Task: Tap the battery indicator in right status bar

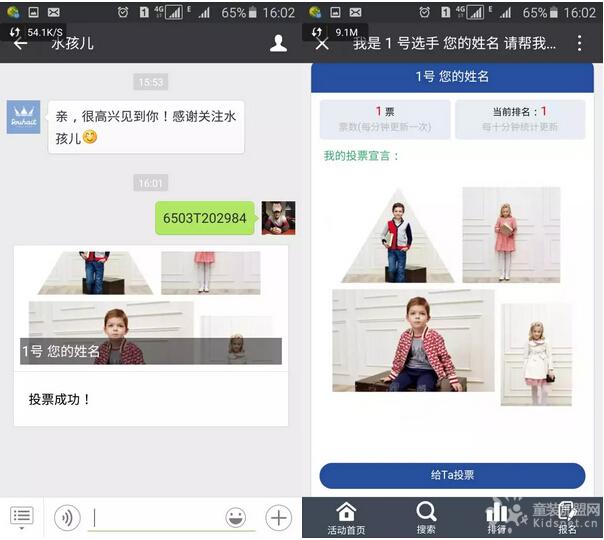Action: (554, 13)
